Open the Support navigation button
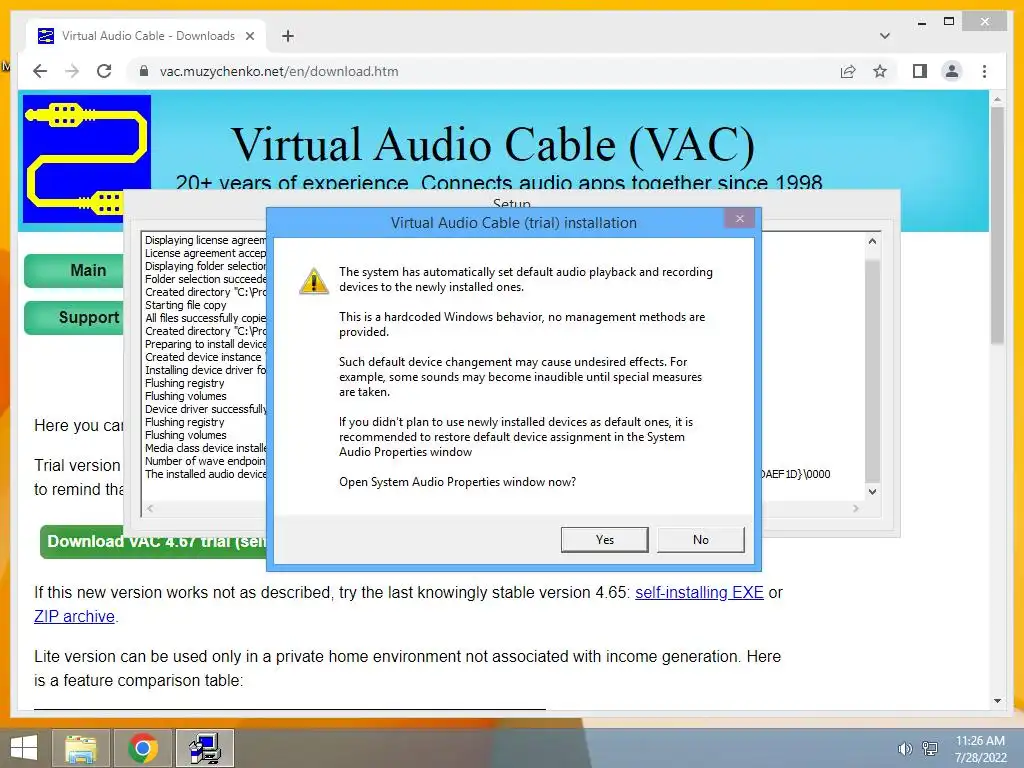Image resolution: width=1024 pixels, height=768 pixels. coord(74,317)
